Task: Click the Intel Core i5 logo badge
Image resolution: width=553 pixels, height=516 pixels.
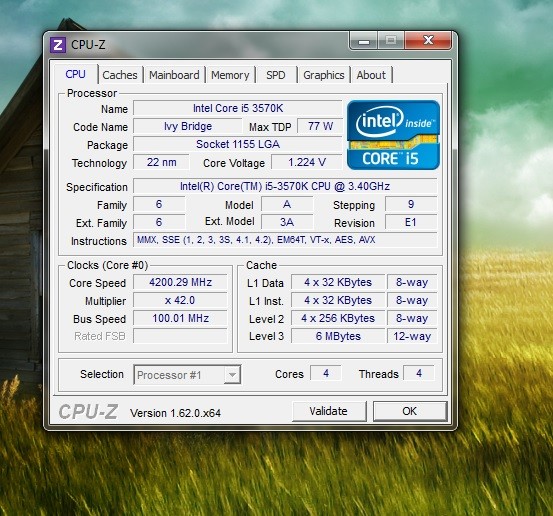Action: [x=393, y=135]
